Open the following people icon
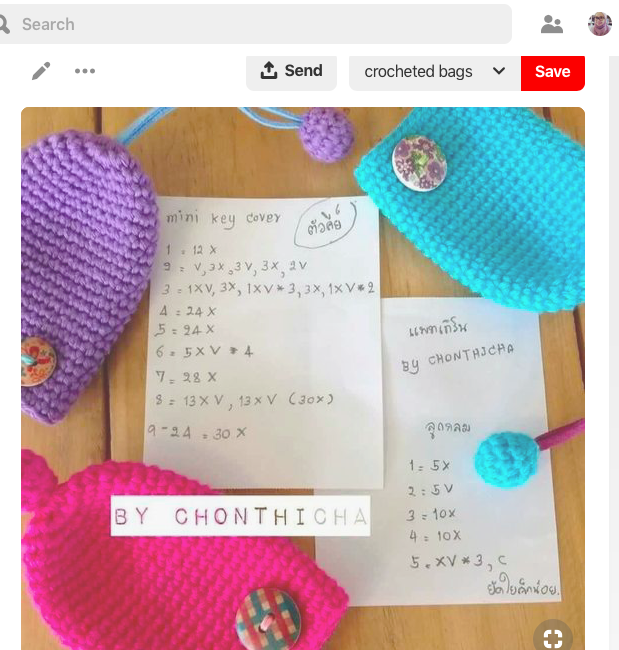Viewport: 619px width, 650px height. click(x=552, y=24)
